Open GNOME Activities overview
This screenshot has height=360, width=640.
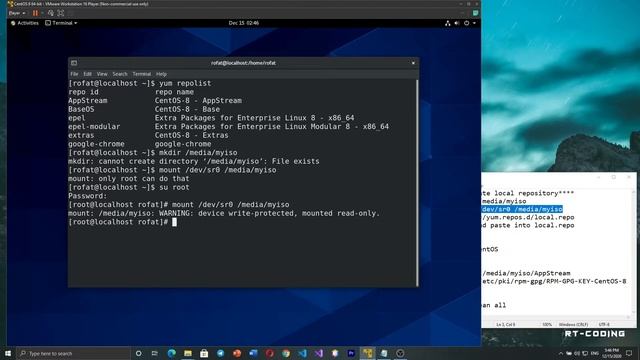[x=25, y=23]
